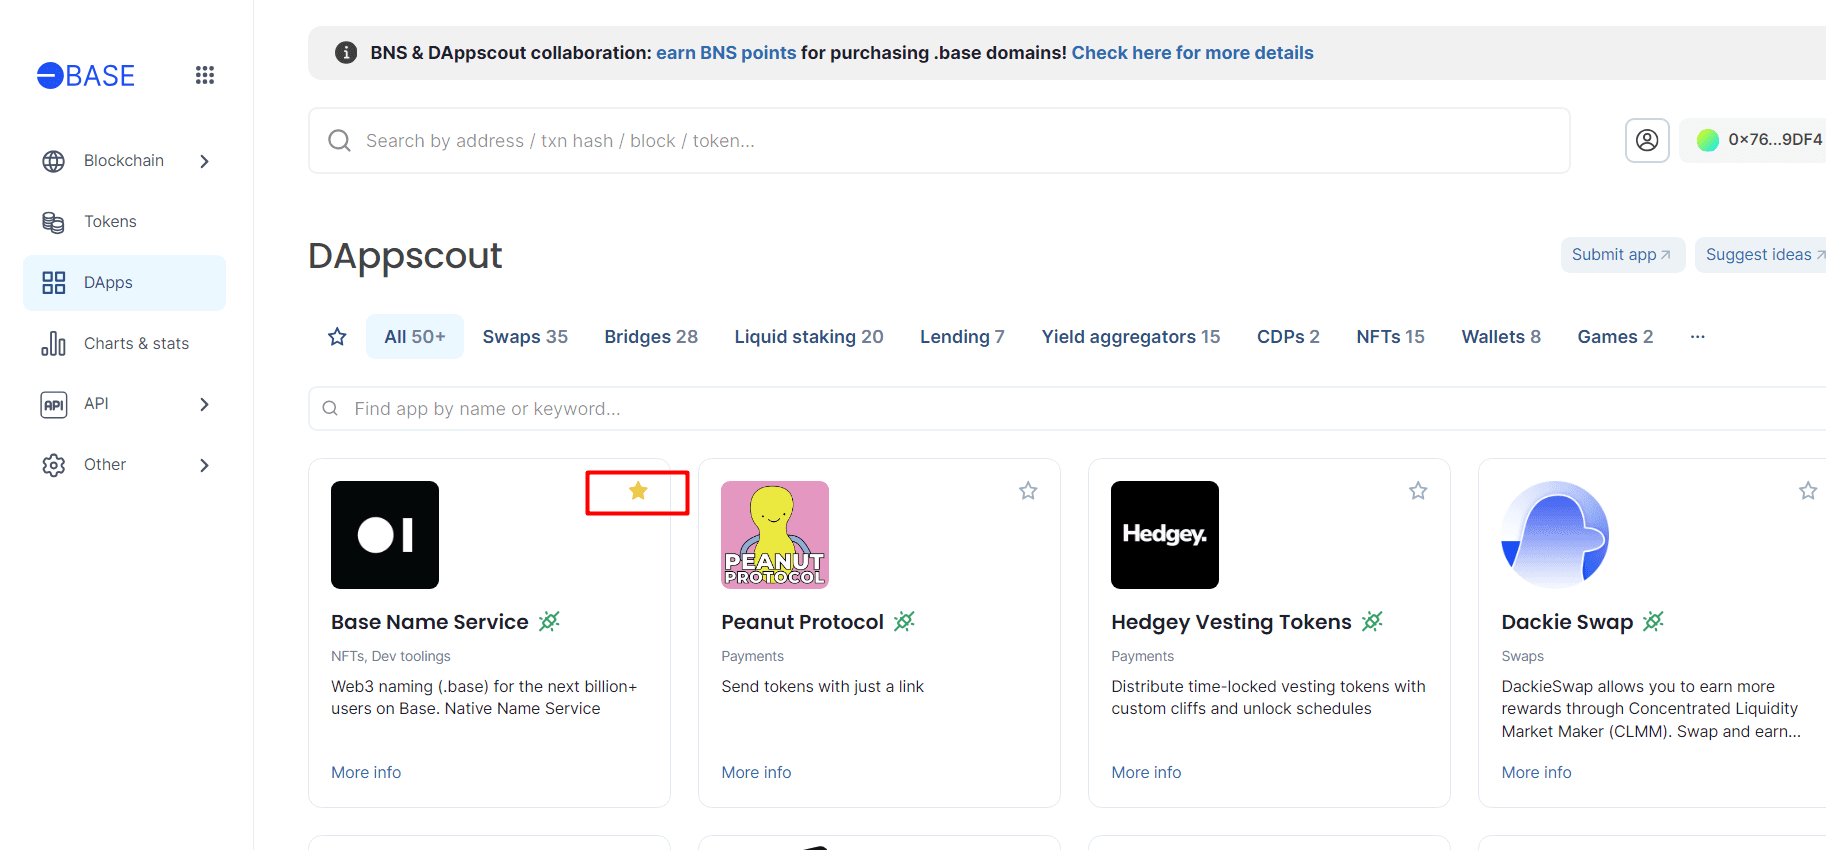Expand the Other menu chevron
The height and width of the screenshot is (850, 1826).
(x=204, y=465)
